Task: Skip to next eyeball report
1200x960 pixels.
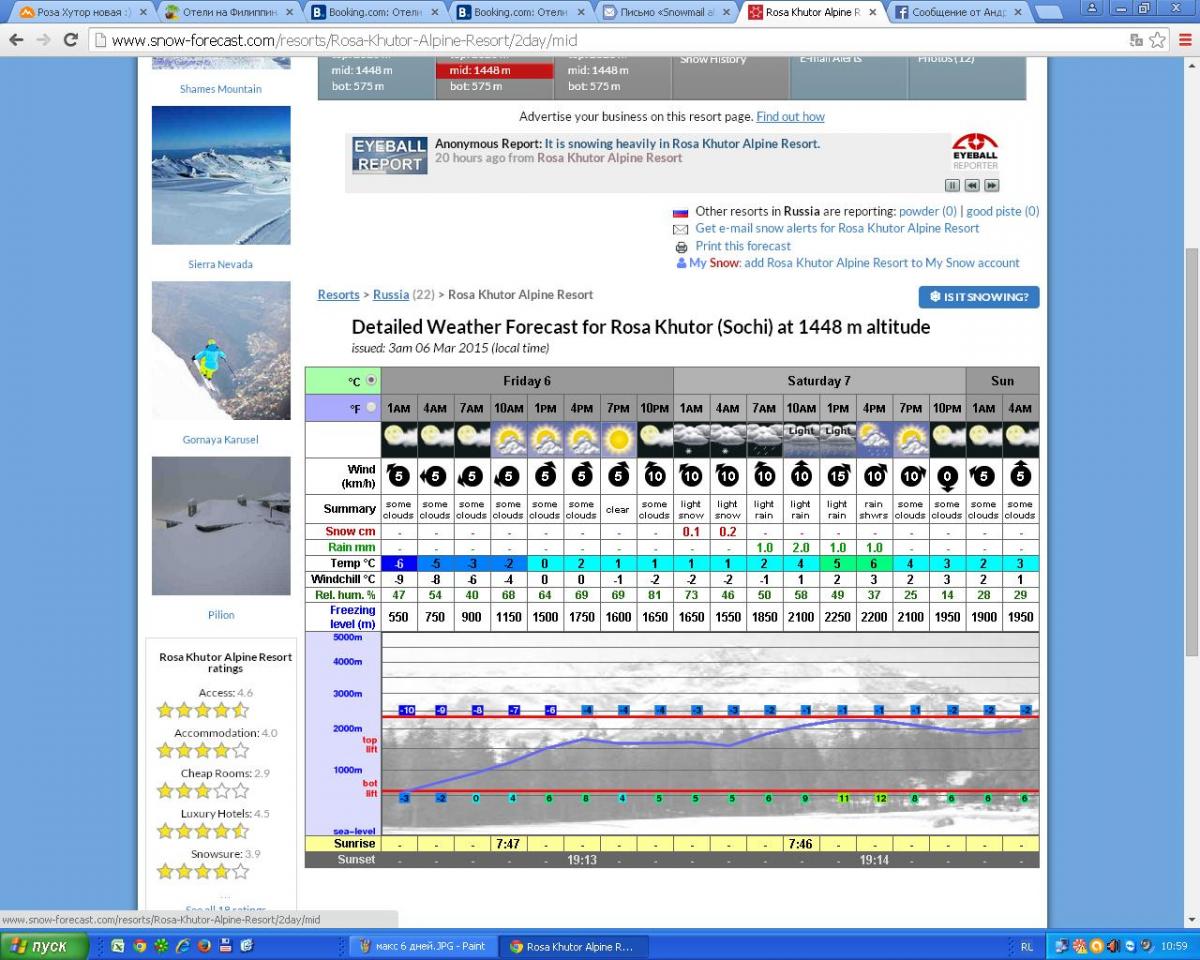Action: click(x=992, y=185)
